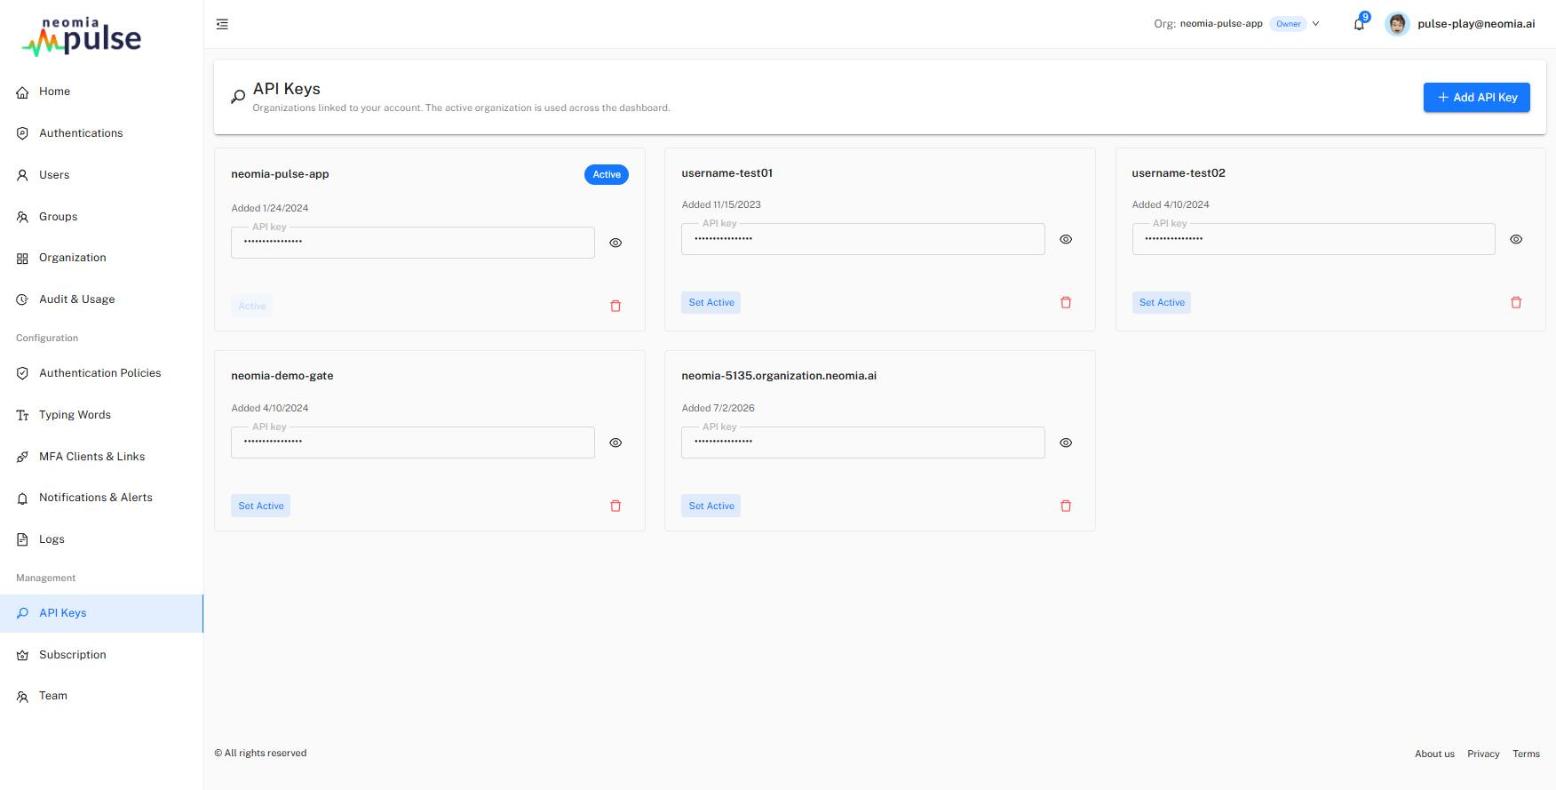Click the Authentications shield icon

coord(22,133)
